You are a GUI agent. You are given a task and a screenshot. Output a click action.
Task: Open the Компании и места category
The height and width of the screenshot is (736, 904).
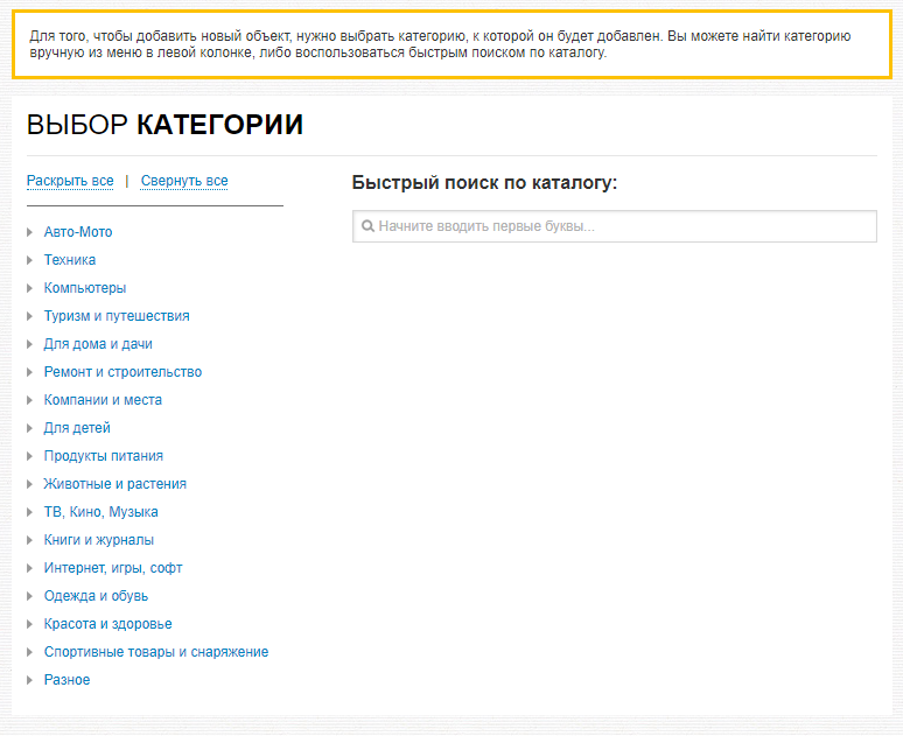[x=103, y=400]
